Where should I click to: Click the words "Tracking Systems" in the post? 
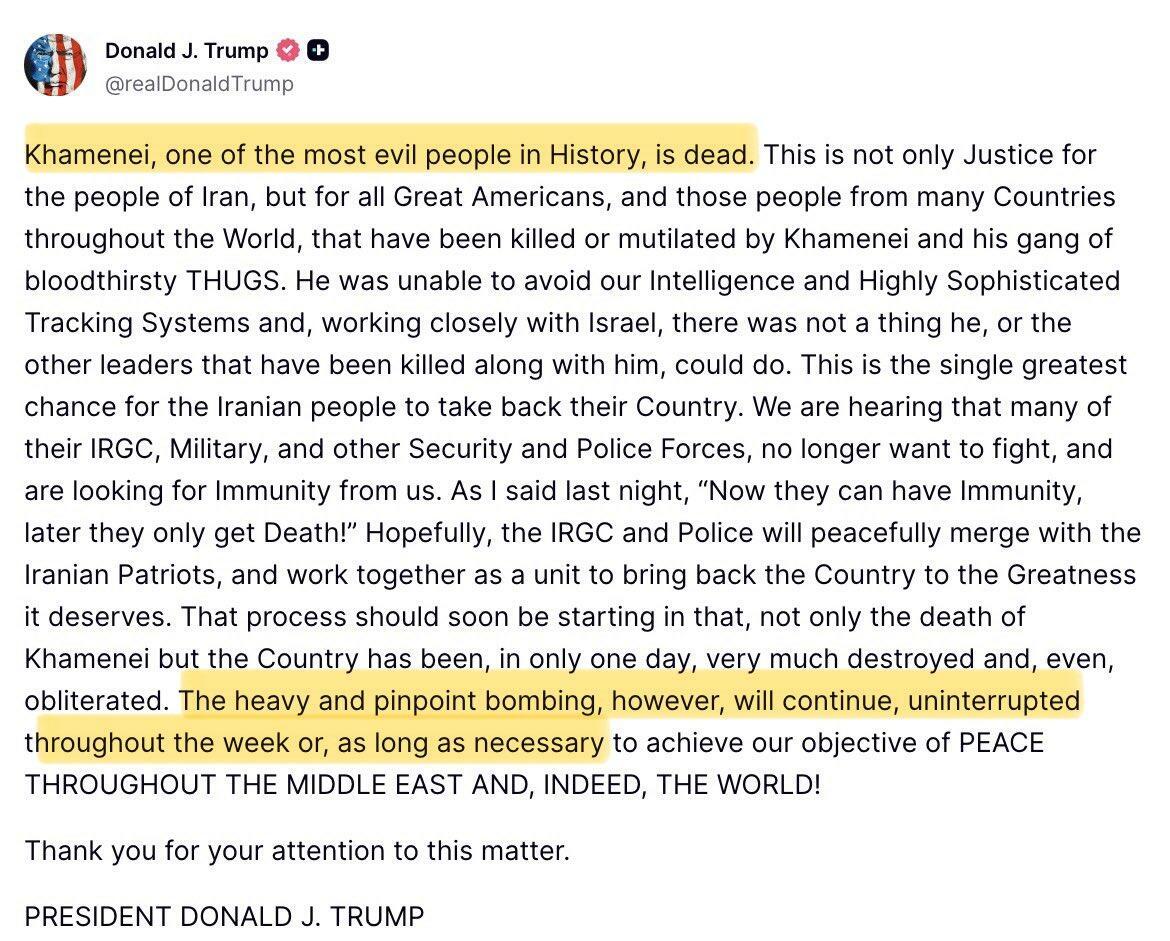point(136,323)
